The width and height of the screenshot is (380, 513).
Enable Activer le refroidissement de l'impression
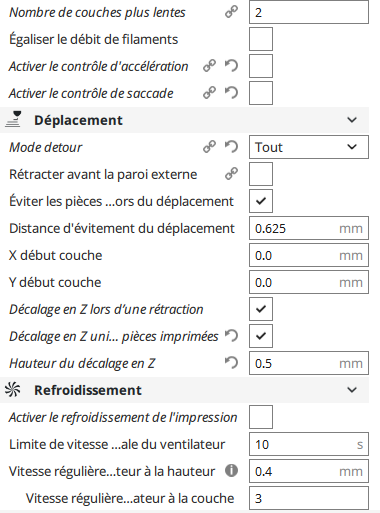pos(261,417)
